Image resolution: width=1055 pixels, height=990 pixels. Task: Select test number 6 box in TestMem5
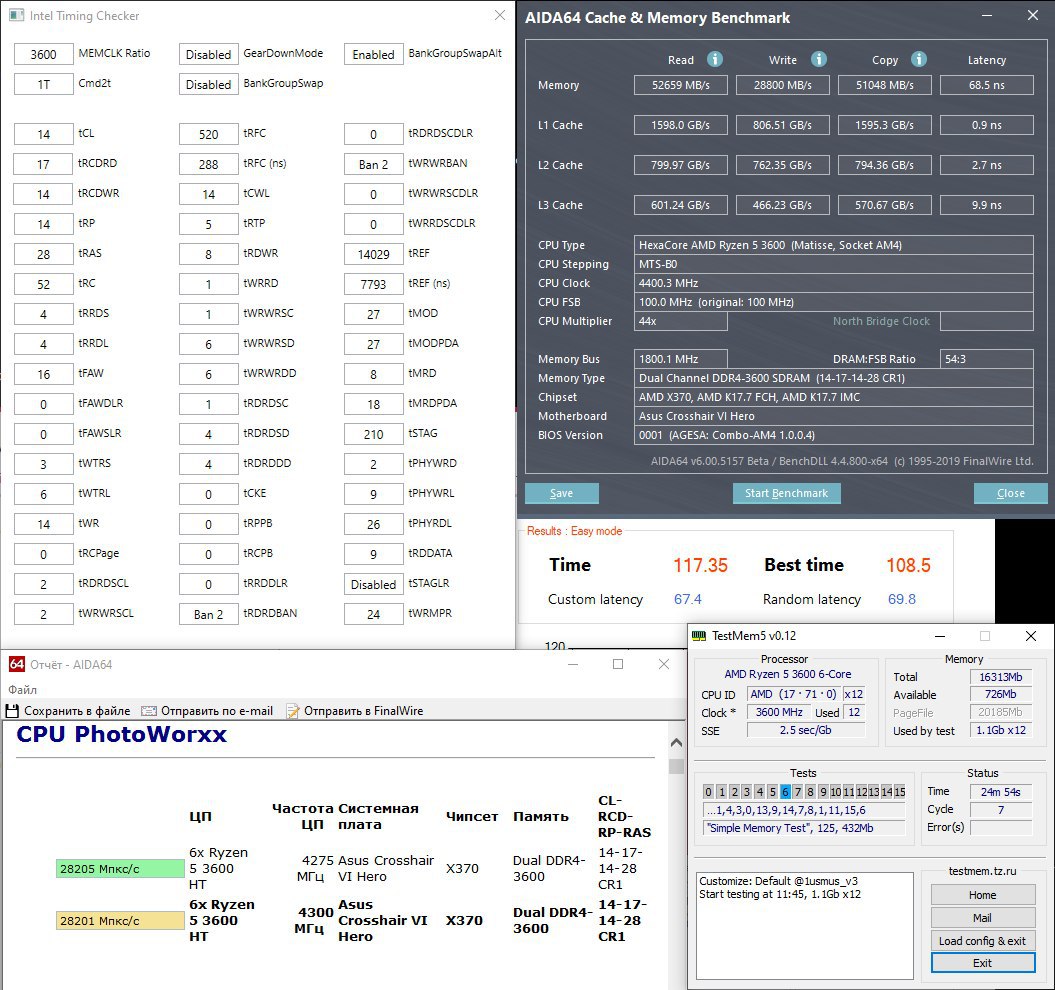pos(785,791)
